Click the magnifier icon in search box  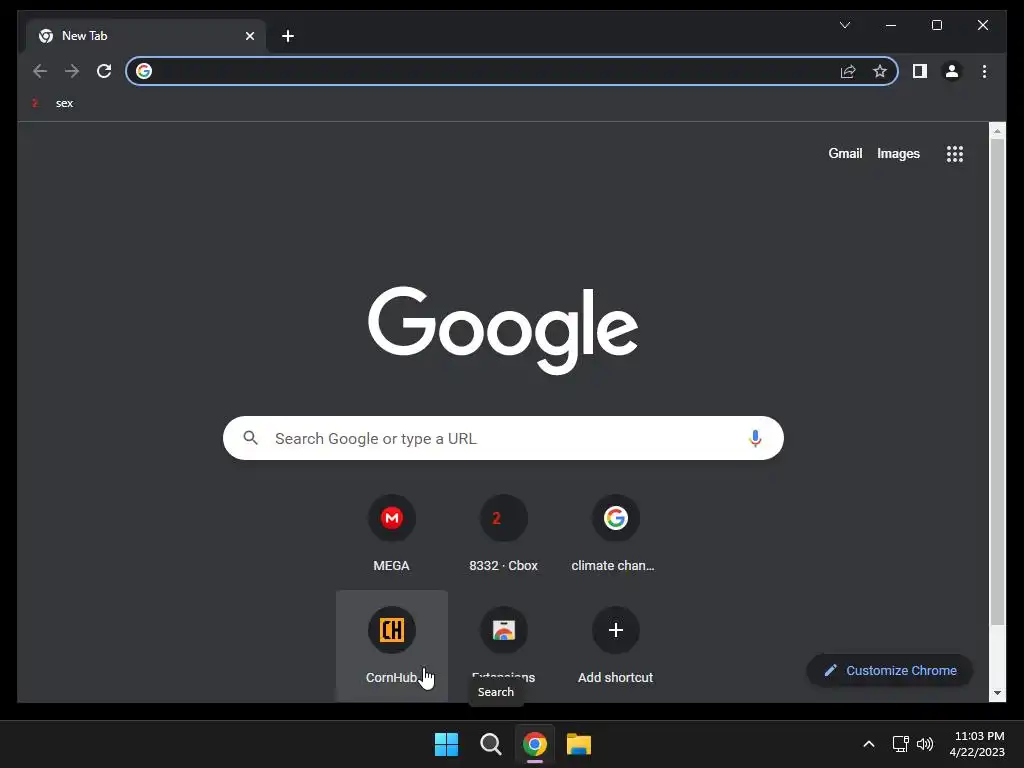[x=251, y=438]
